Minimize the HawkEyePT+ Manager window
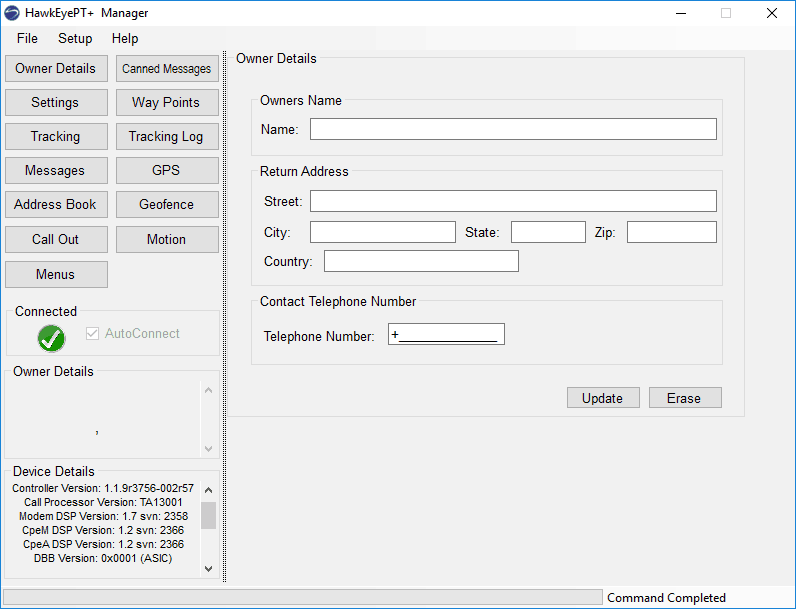Viewport: 796px width, 609px height. click(x=681, y=13)
